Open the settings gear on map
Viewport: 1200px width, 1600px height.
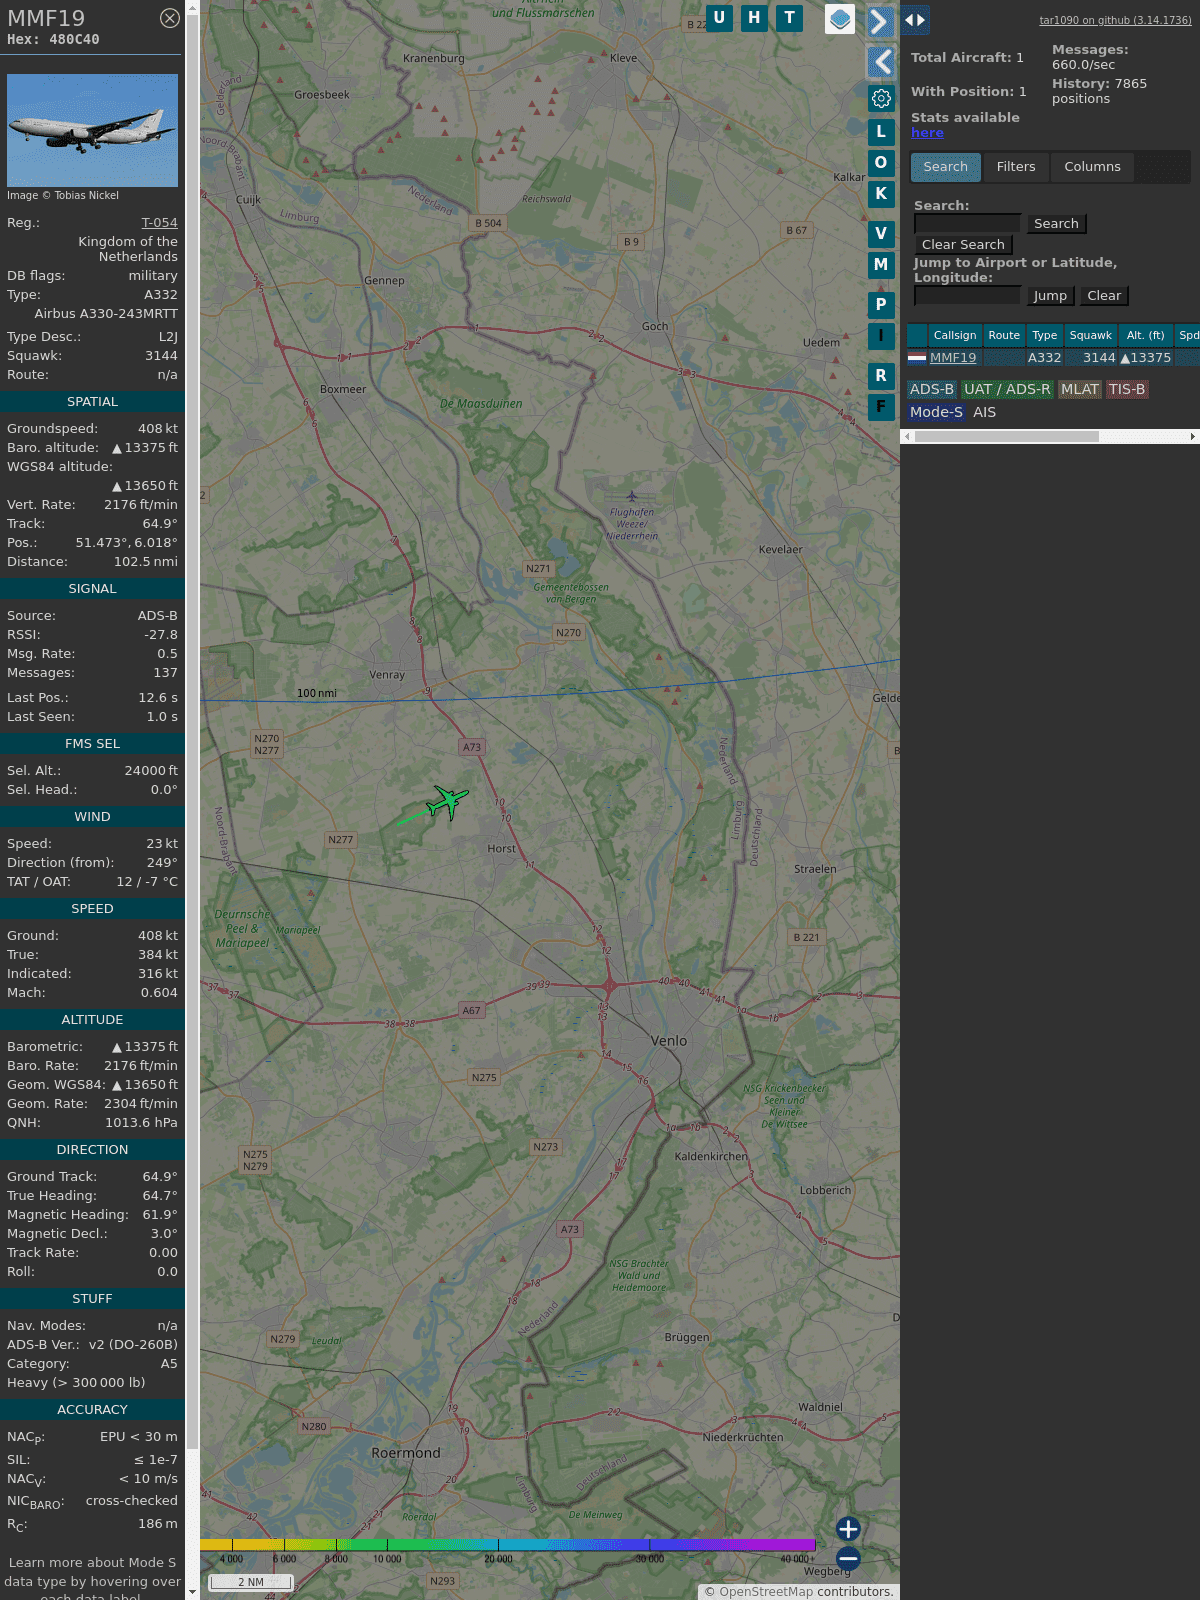pyautogui.click(x=881, y=98)
